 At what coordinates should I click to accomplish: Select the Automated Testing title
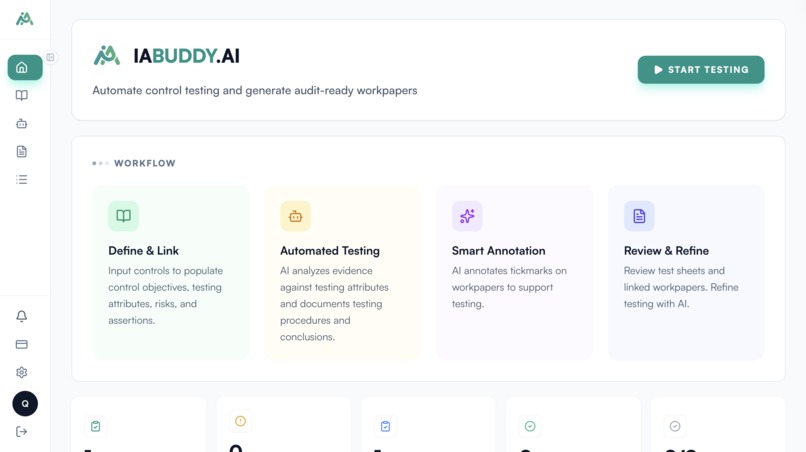tap(330, 250)
